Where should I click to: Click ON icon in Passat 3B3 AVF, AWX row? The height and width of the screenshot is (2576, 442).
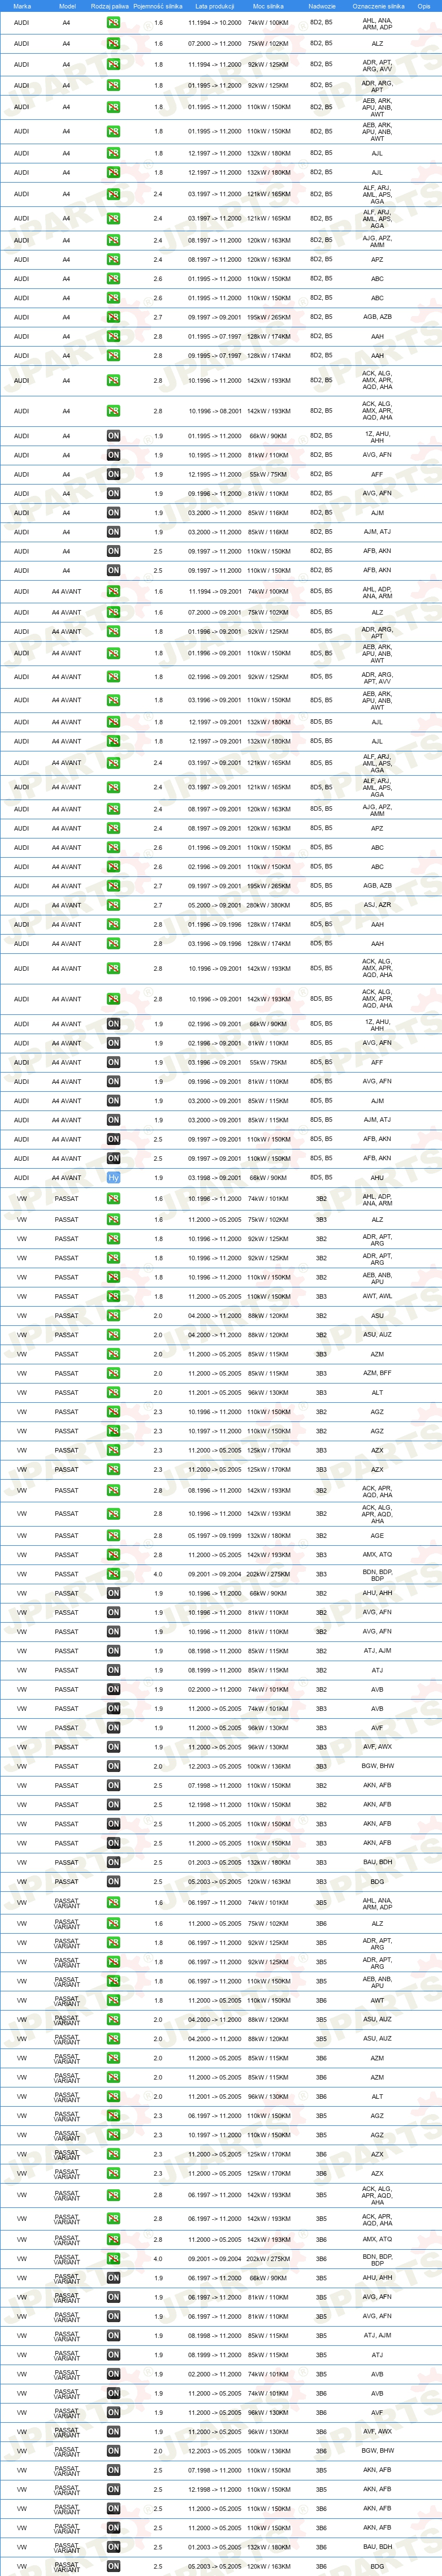[x=113, y=1747]
